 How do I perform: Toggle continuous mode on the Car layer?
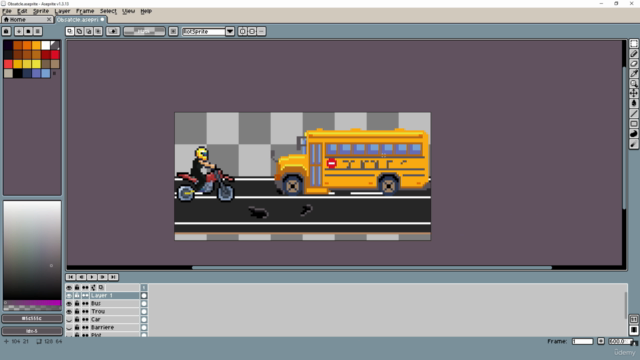(x=85, y=319)
